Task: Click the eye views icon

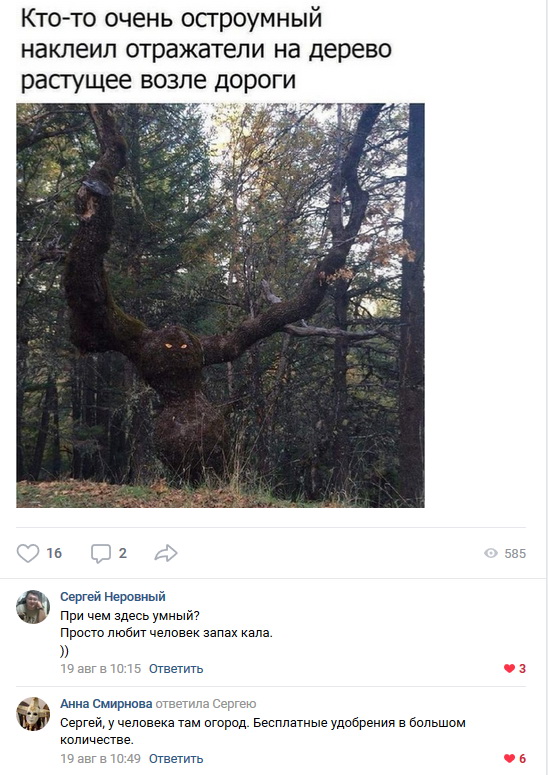Action: pos(491,553)
